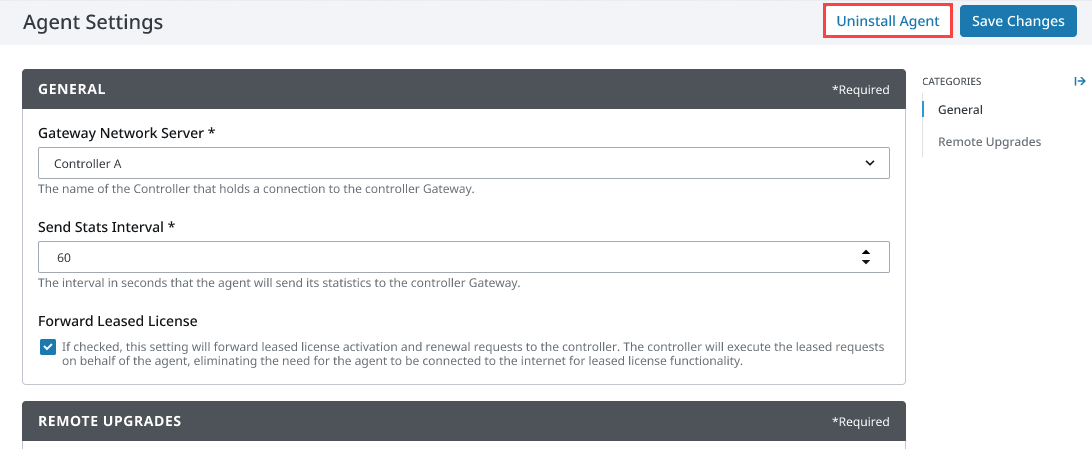Image resolution: width=1092 pixels, height=449 pixels.
Task: Click the Send Stats Interval field label
Action: tap(107, 227)
